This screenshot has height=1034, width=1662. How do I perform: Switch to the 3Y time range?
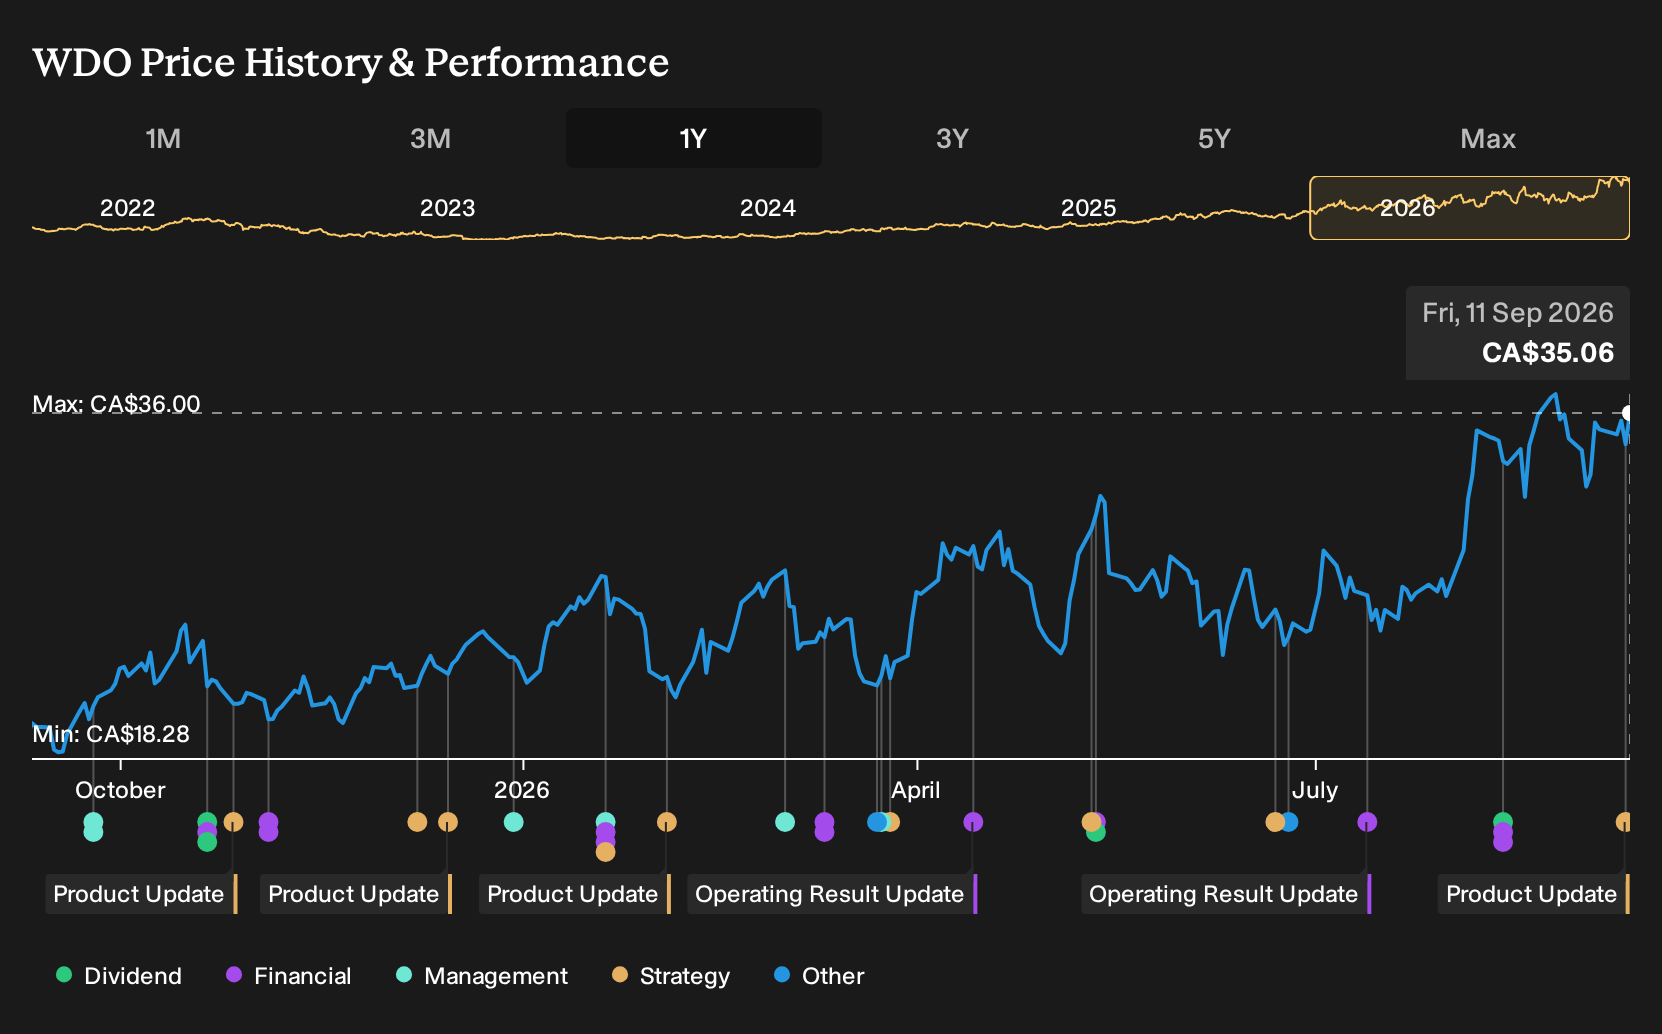coord(952,138)
